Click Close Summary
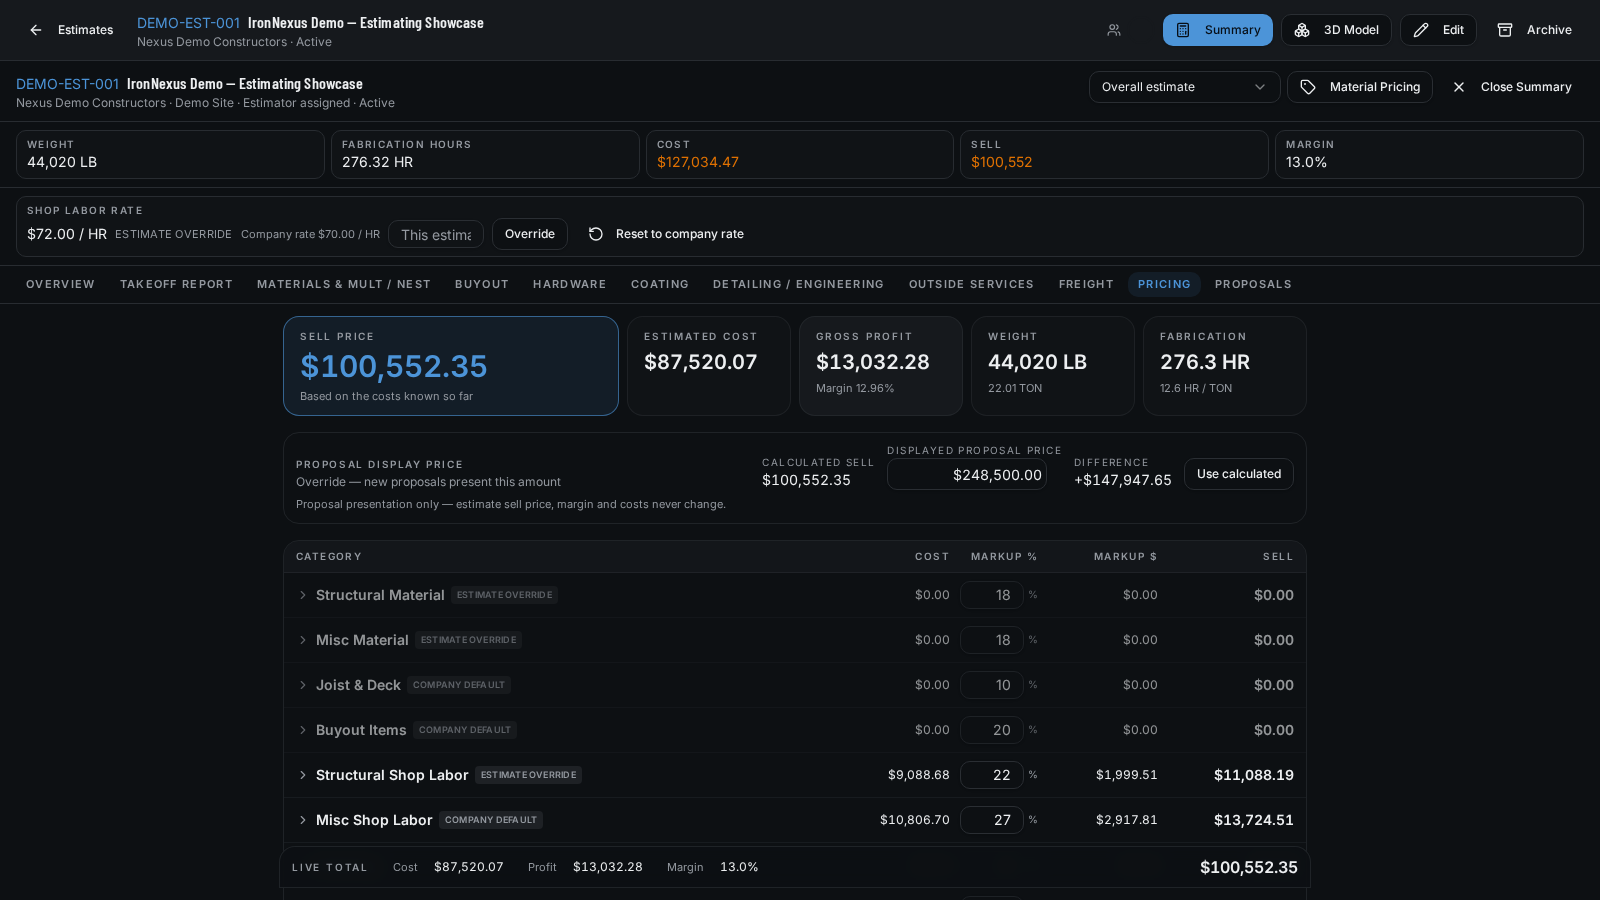The image size is (1600, 900). click(x=1512, y=87)
